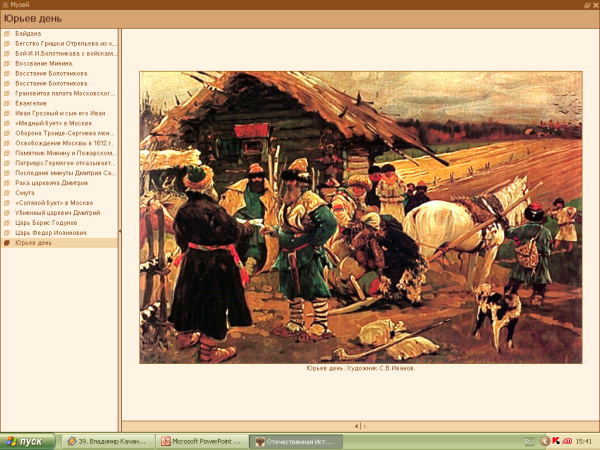600x450 pixels.
Task: Click the icon beside the Смута item
Action: 7,192
